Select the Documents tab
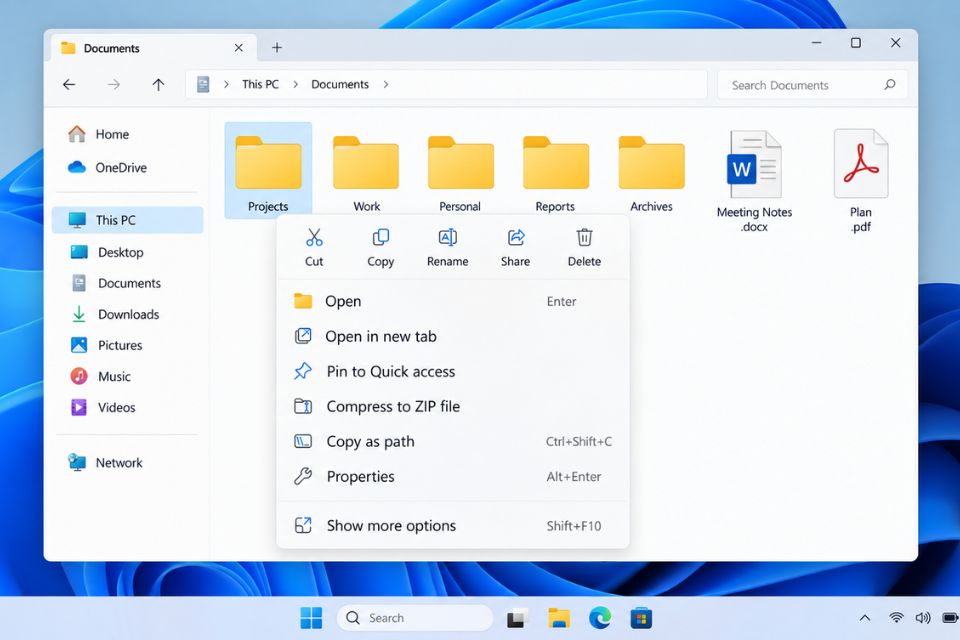This screenshot has height=640, width=960. (x=153, y=48)
